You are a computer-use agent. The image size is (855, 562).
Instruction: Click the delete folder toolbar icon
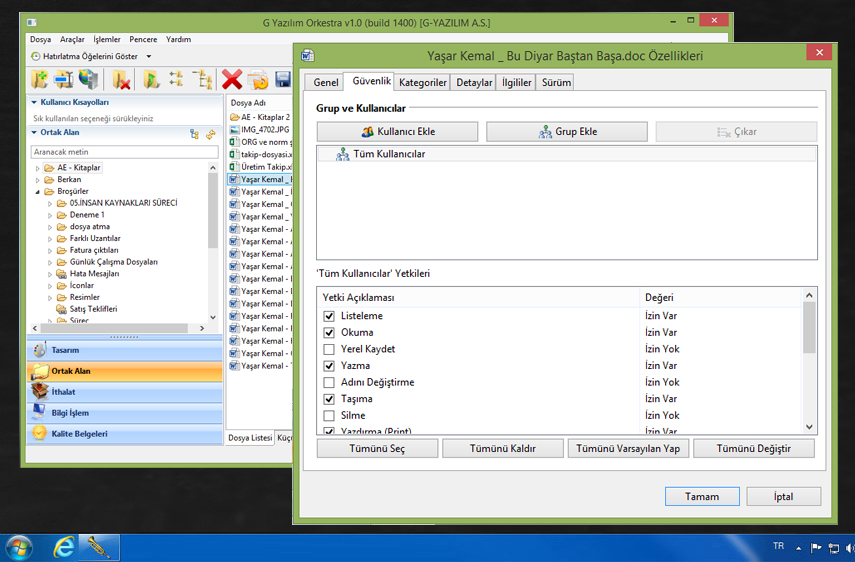[x=122, y=80]
